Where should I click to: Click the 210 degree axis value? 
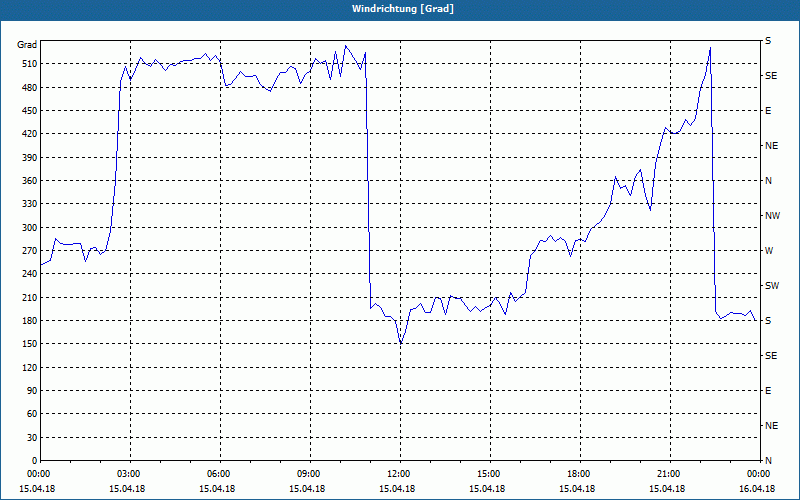30,297
